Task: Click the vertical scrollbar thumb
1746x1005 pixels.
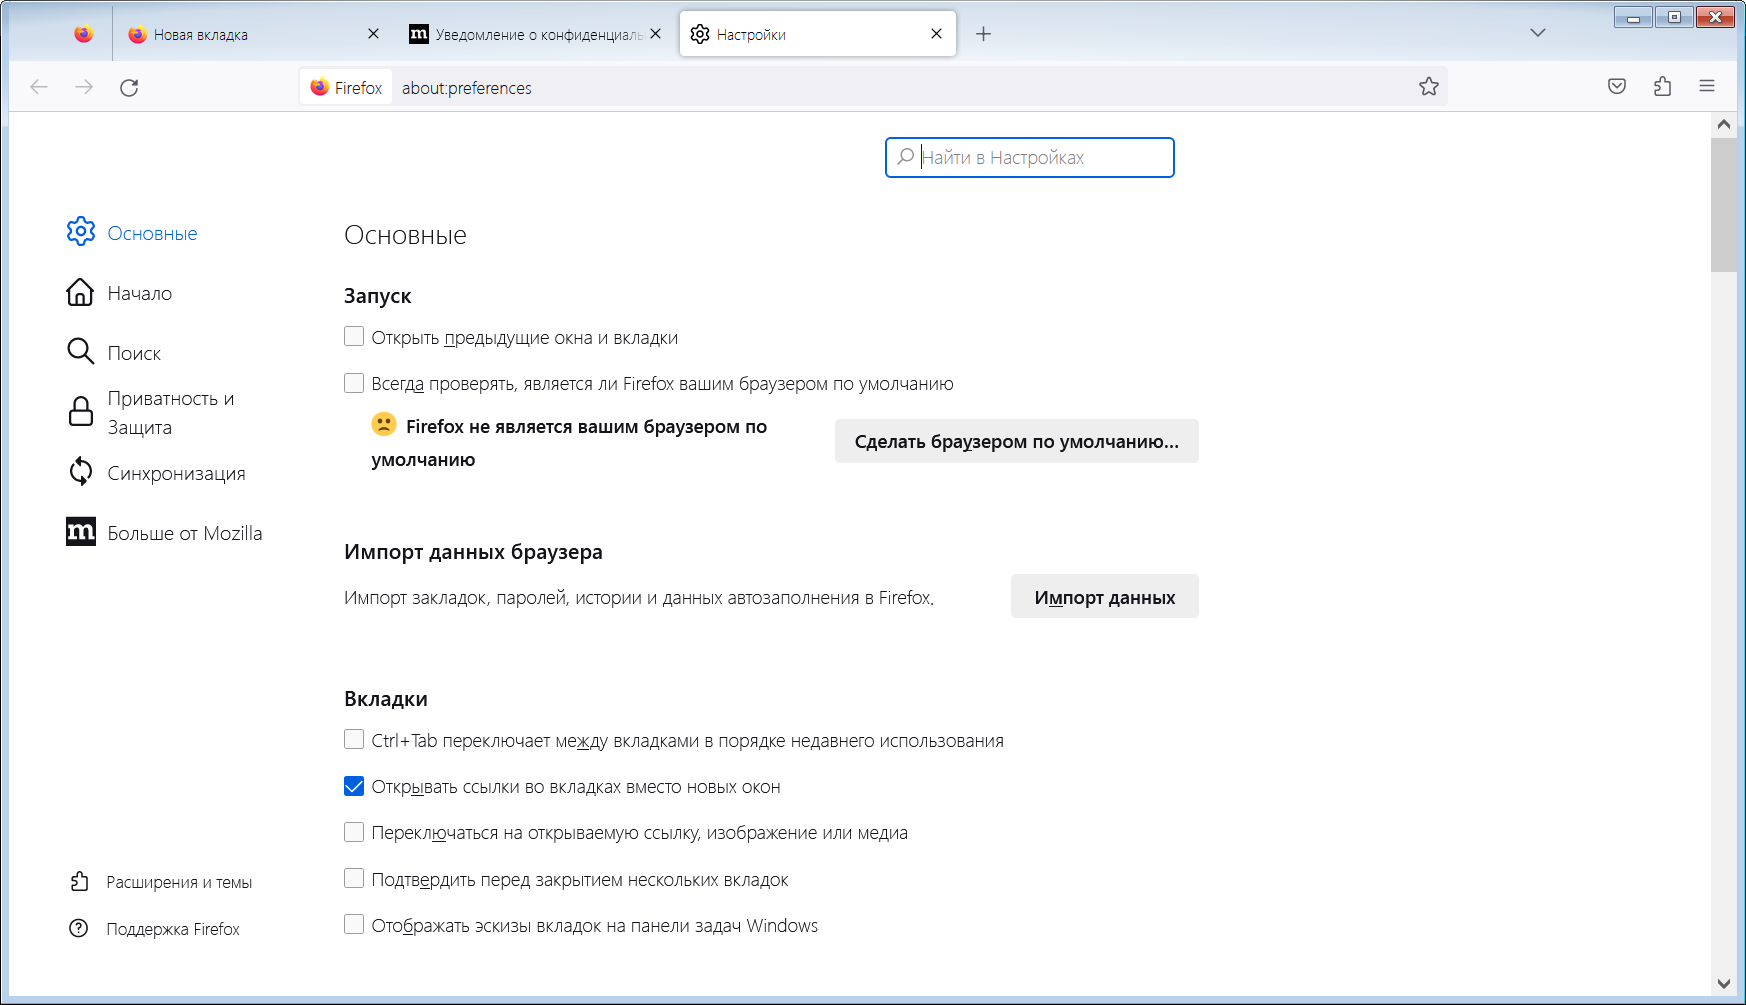Action: pyautogui.click(x=1724, y=205)
